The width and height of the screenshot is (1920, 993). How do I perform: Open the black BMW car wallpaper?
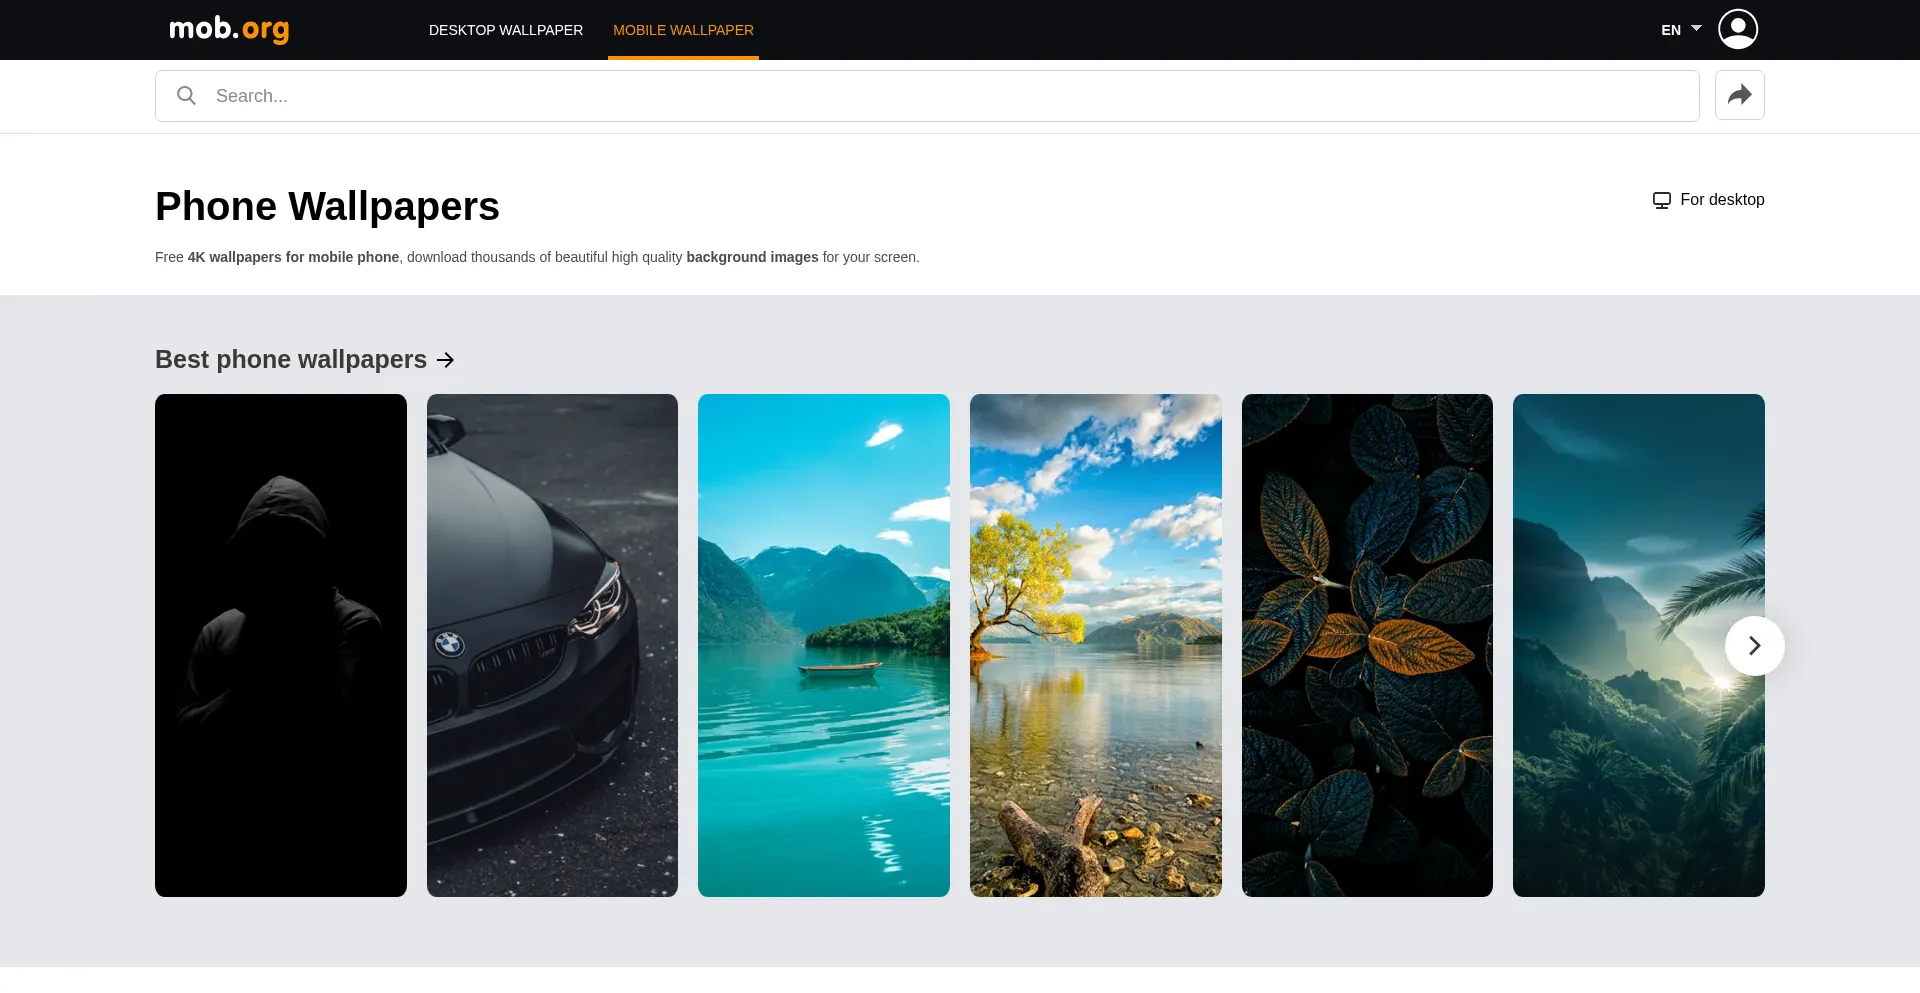point(552,645)
